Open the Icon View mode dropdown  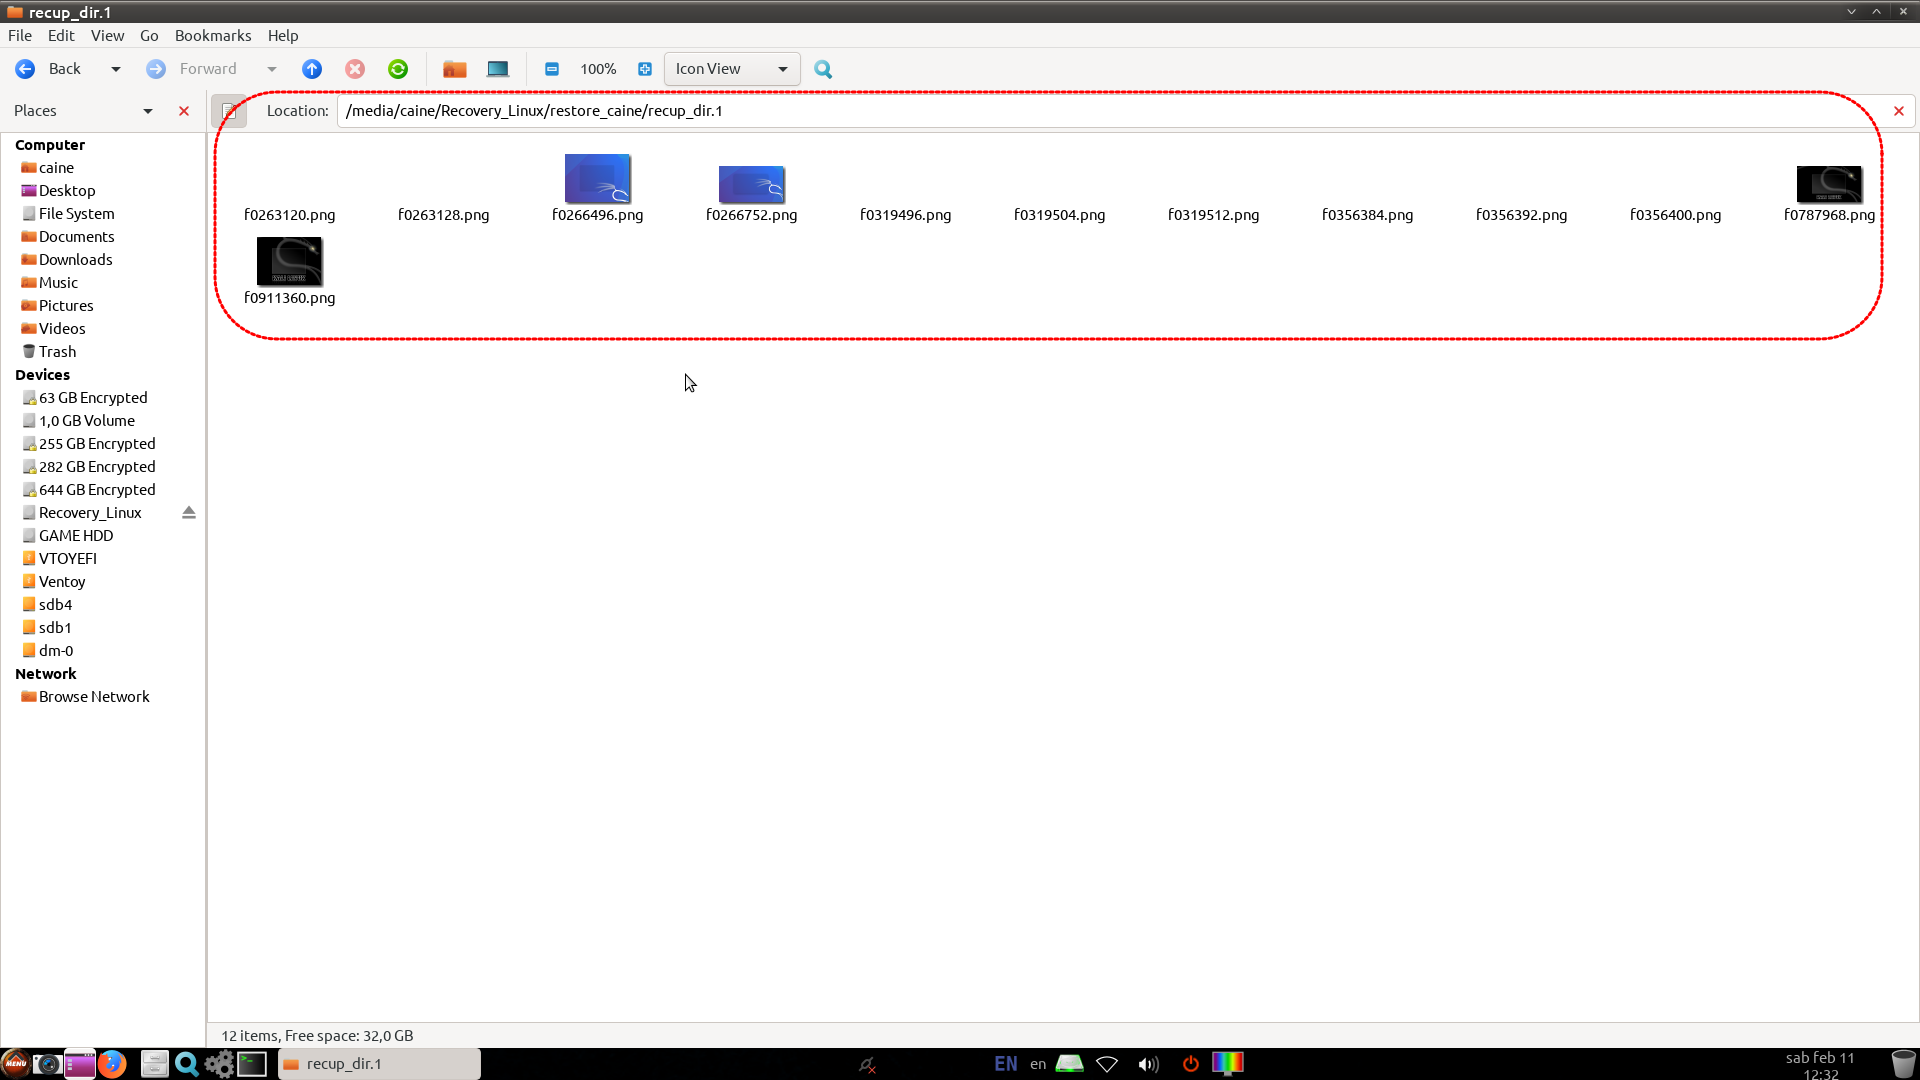click(732, 69)
